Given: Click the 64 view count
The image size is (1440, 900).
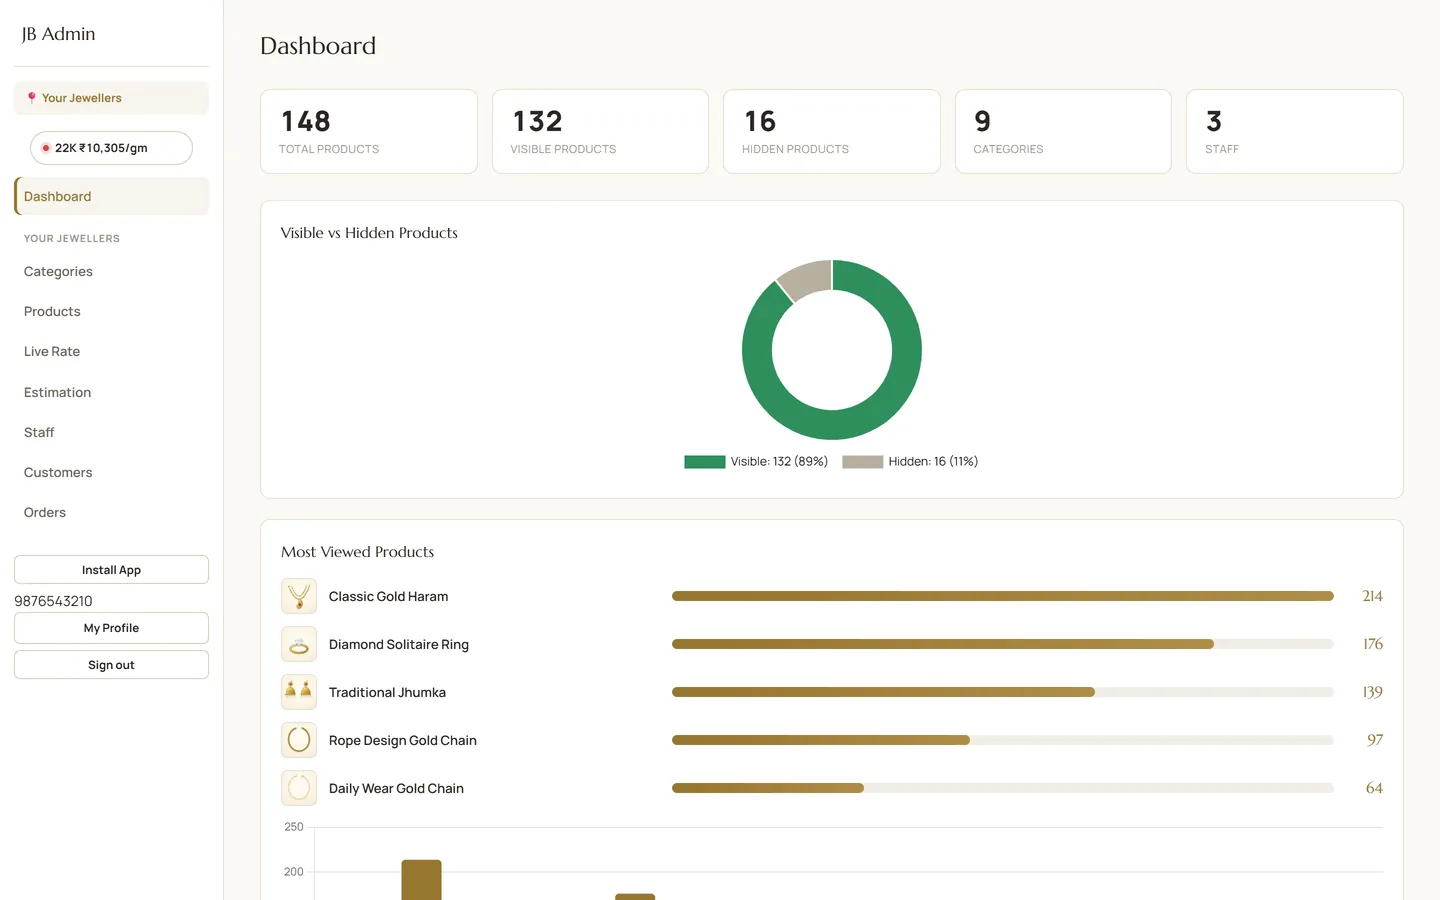Looking at the screenshot, I should [1375, 788].
